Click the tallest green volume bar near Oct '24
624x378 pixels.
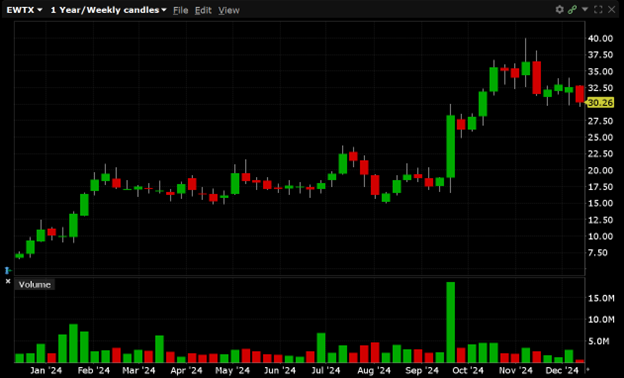450,322
